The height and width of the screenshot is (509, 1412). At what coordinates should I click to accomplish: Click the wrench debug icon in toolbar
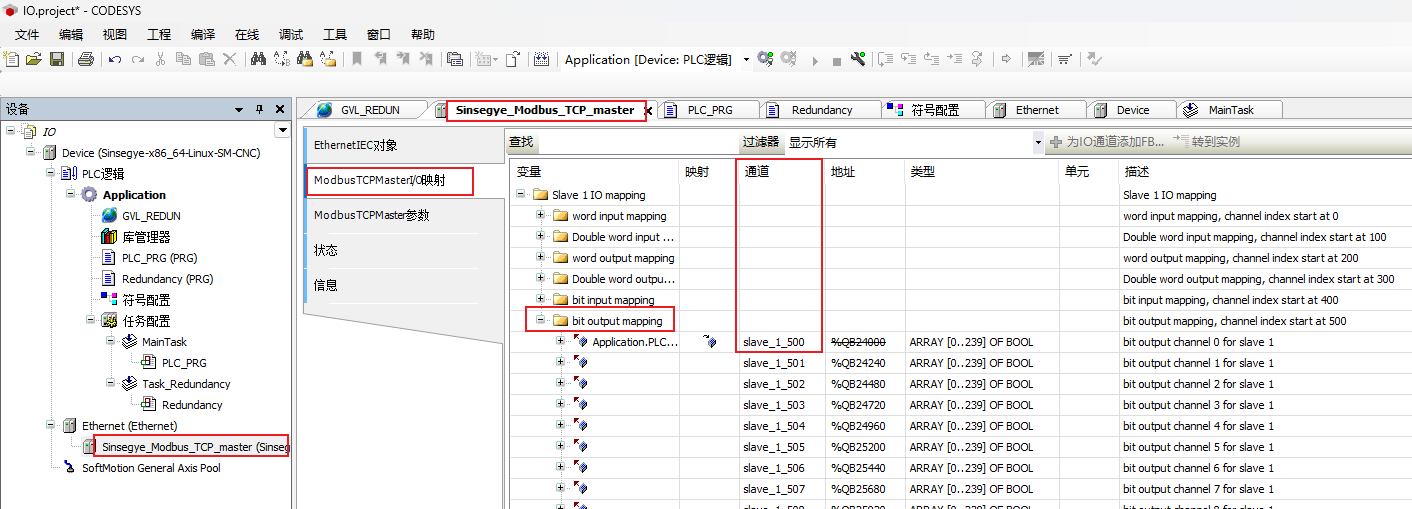point(858,60)
